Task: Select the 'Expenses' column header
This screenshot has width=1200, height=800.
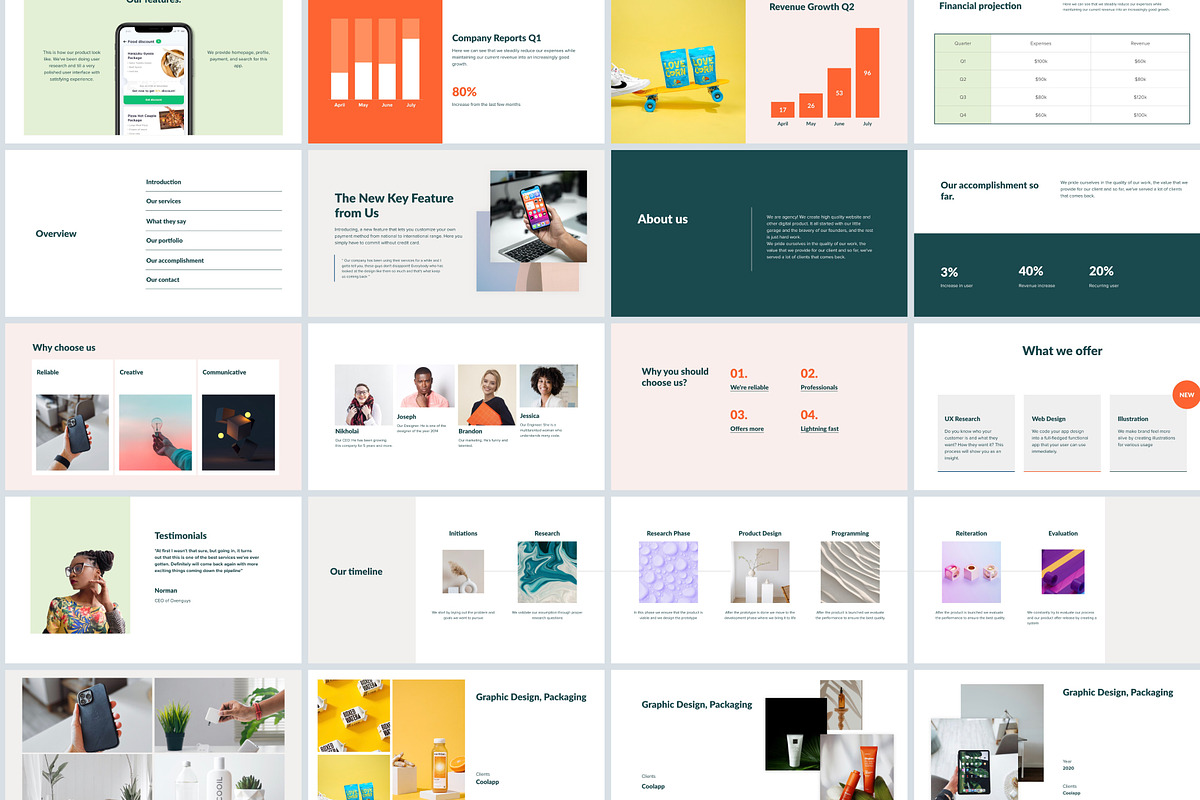Action: tap(1041, 43)
